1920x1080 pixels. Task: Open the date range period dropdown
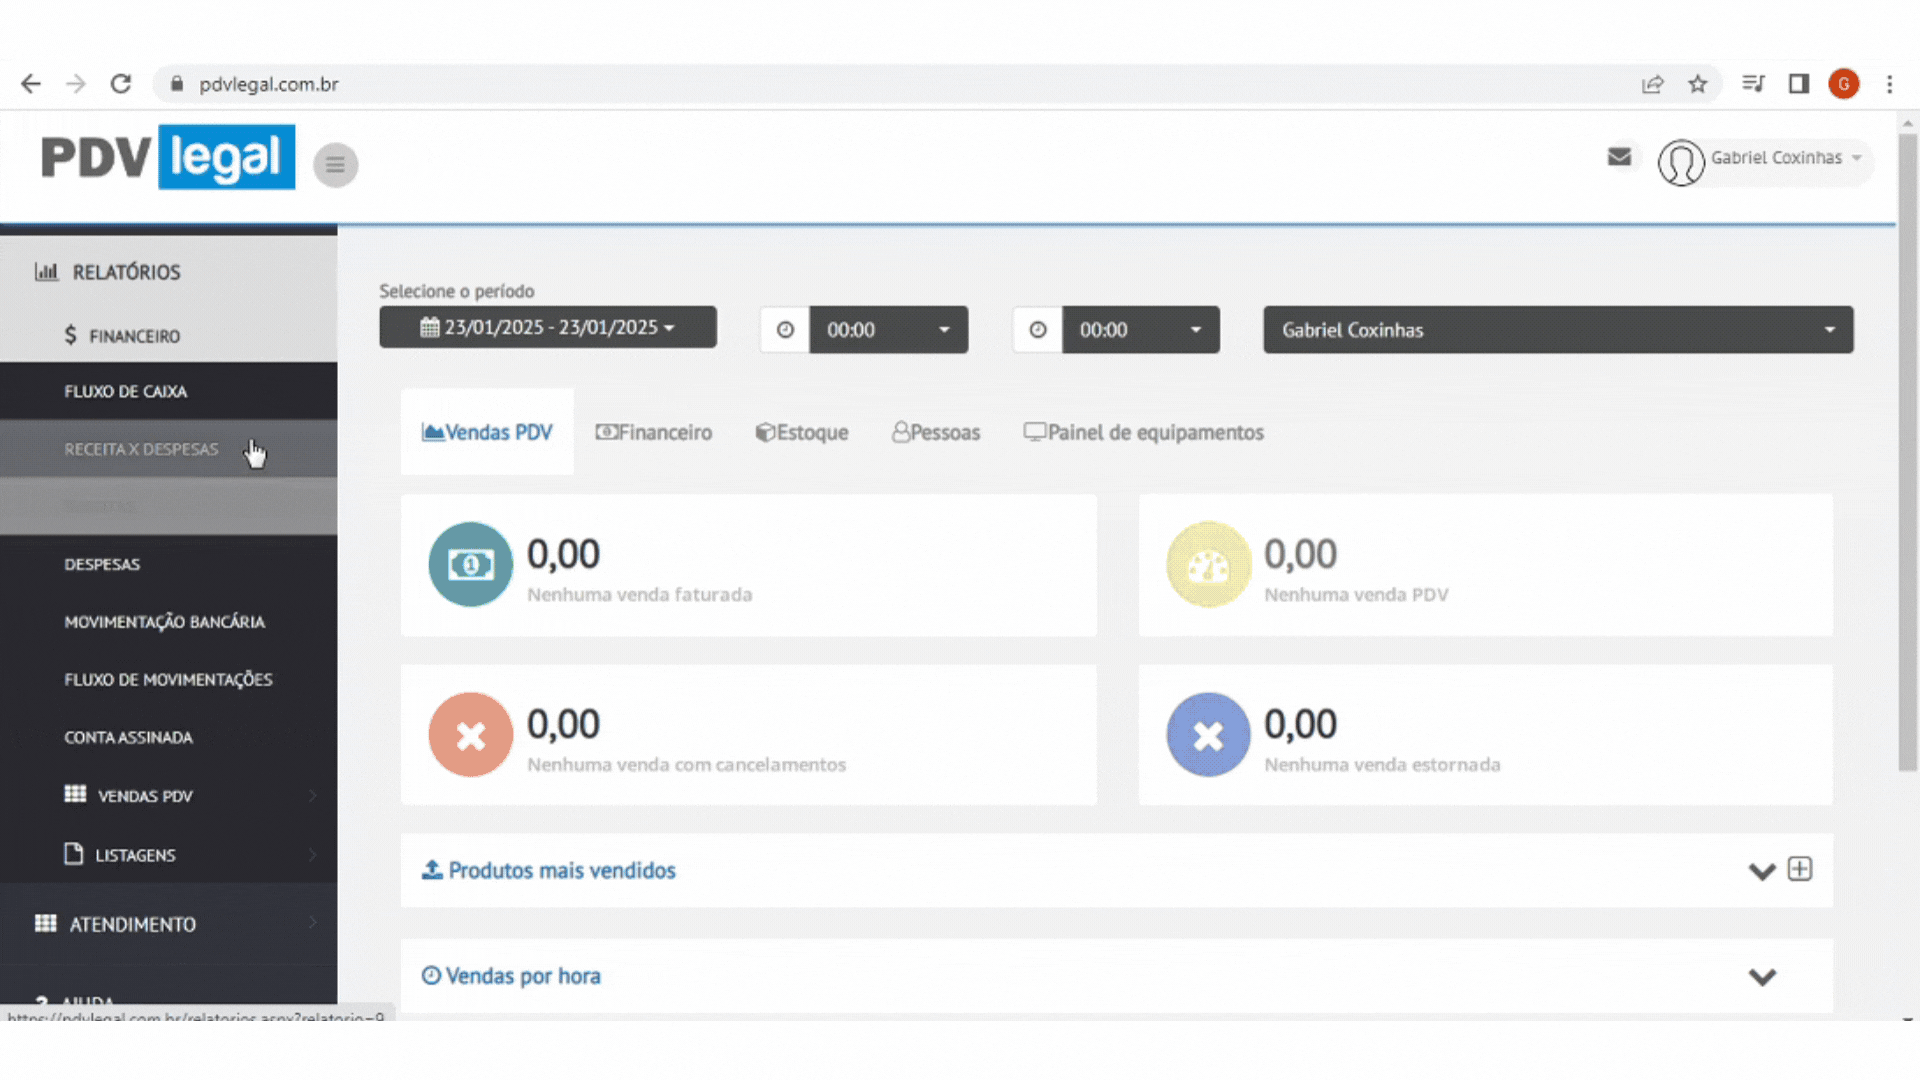pos(547,328)
